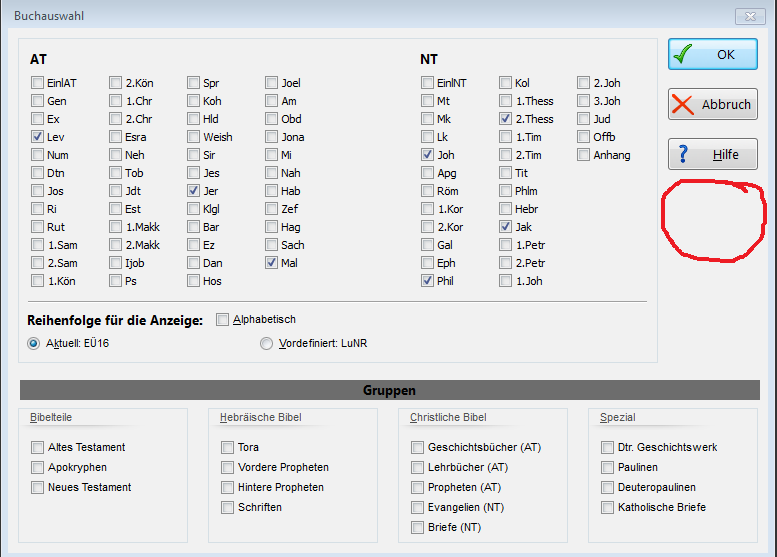Check the Gen book checkbox
777x557 pixels.
coord(37,101)
